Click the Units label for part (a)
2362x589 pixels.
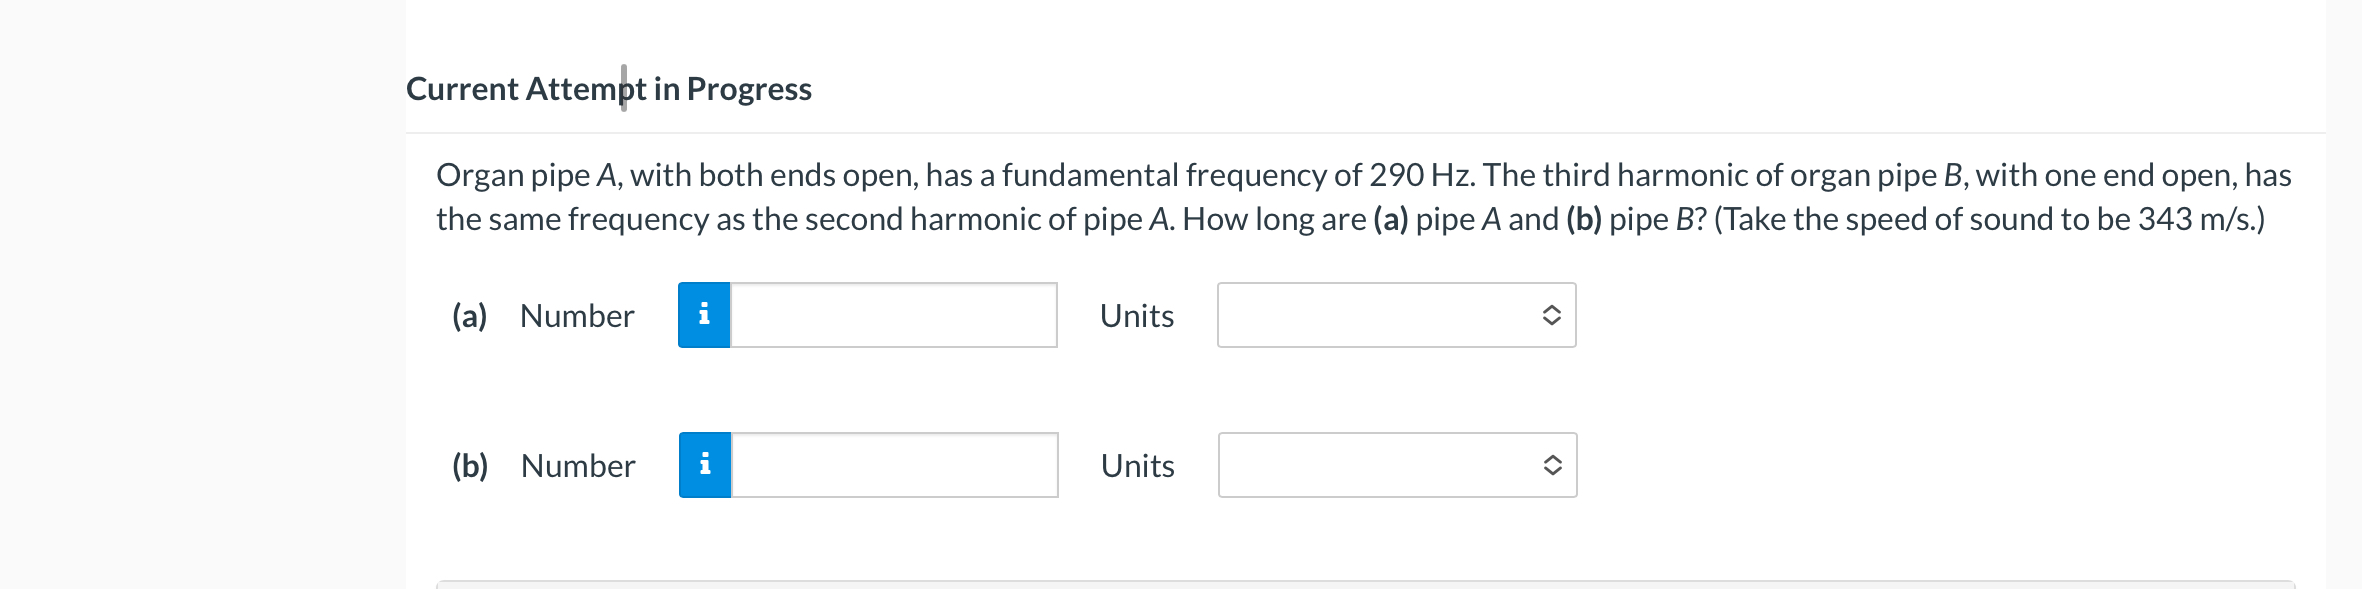click(x=1136, y=315)
